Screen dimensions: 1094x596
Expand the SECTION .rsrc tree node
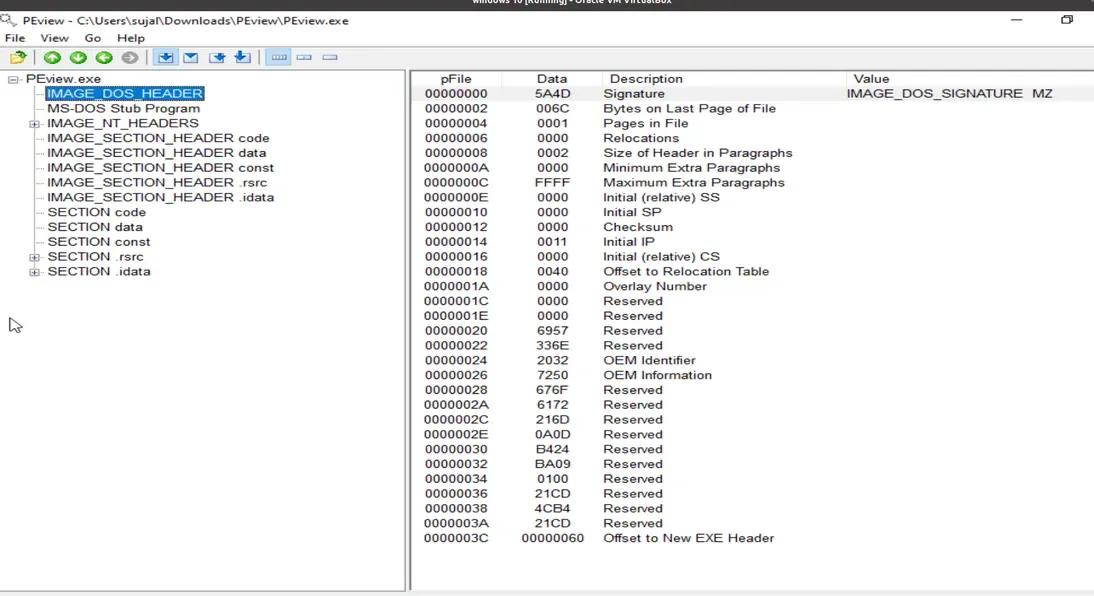click(34, 256)
